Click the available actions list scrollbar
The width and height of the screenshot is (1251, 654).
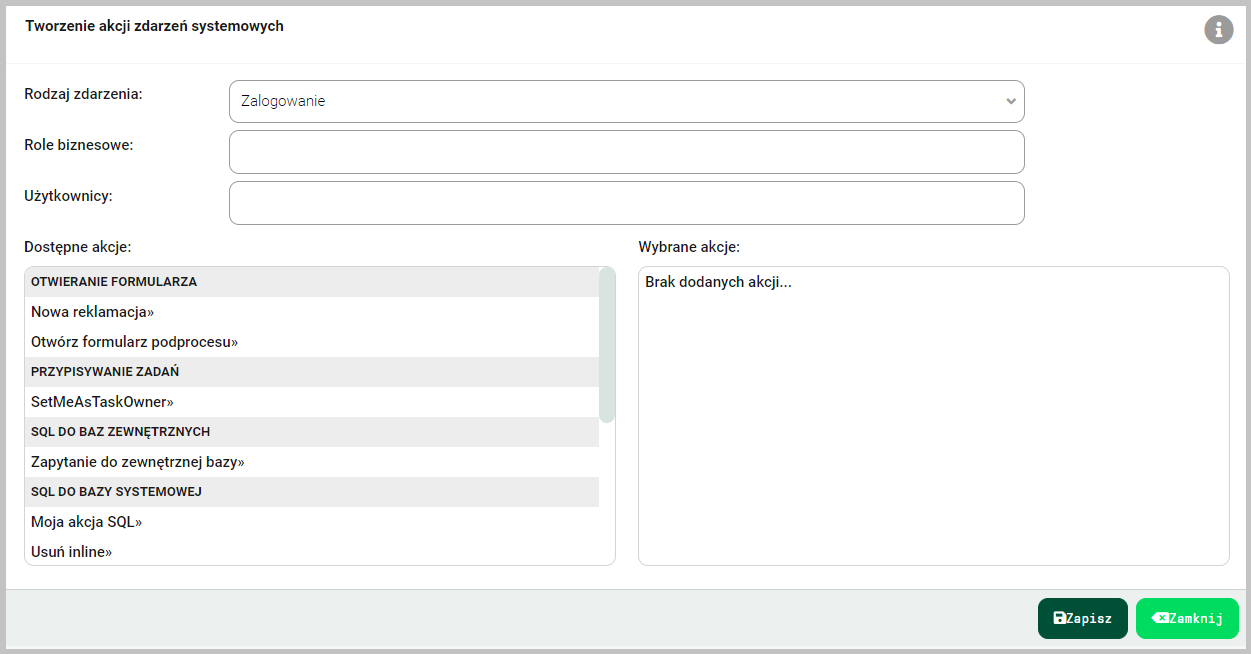(x=607, y=345)
